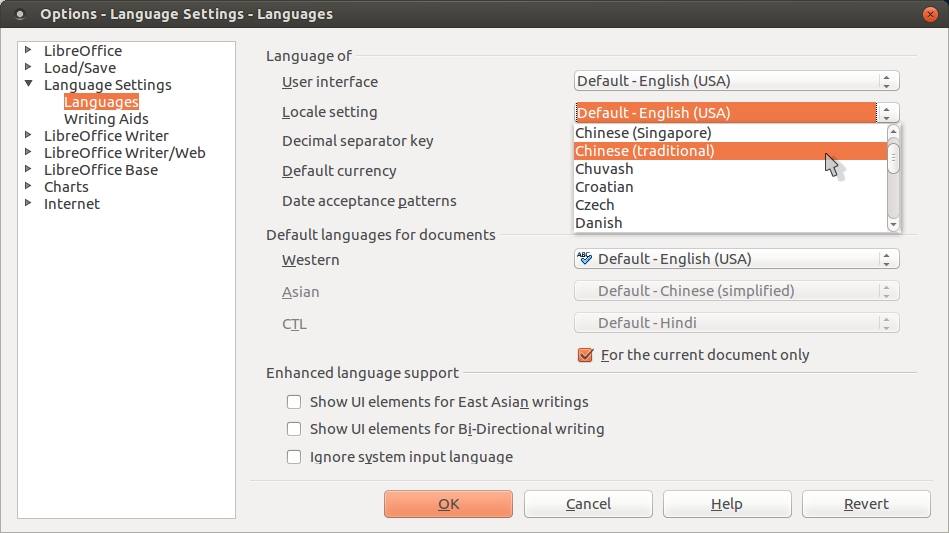Select Chinese (traditional) from locale list
Image resolution: width=949 pixels, height=533 pixels.
pyautogui.click(x=644, y=151)
